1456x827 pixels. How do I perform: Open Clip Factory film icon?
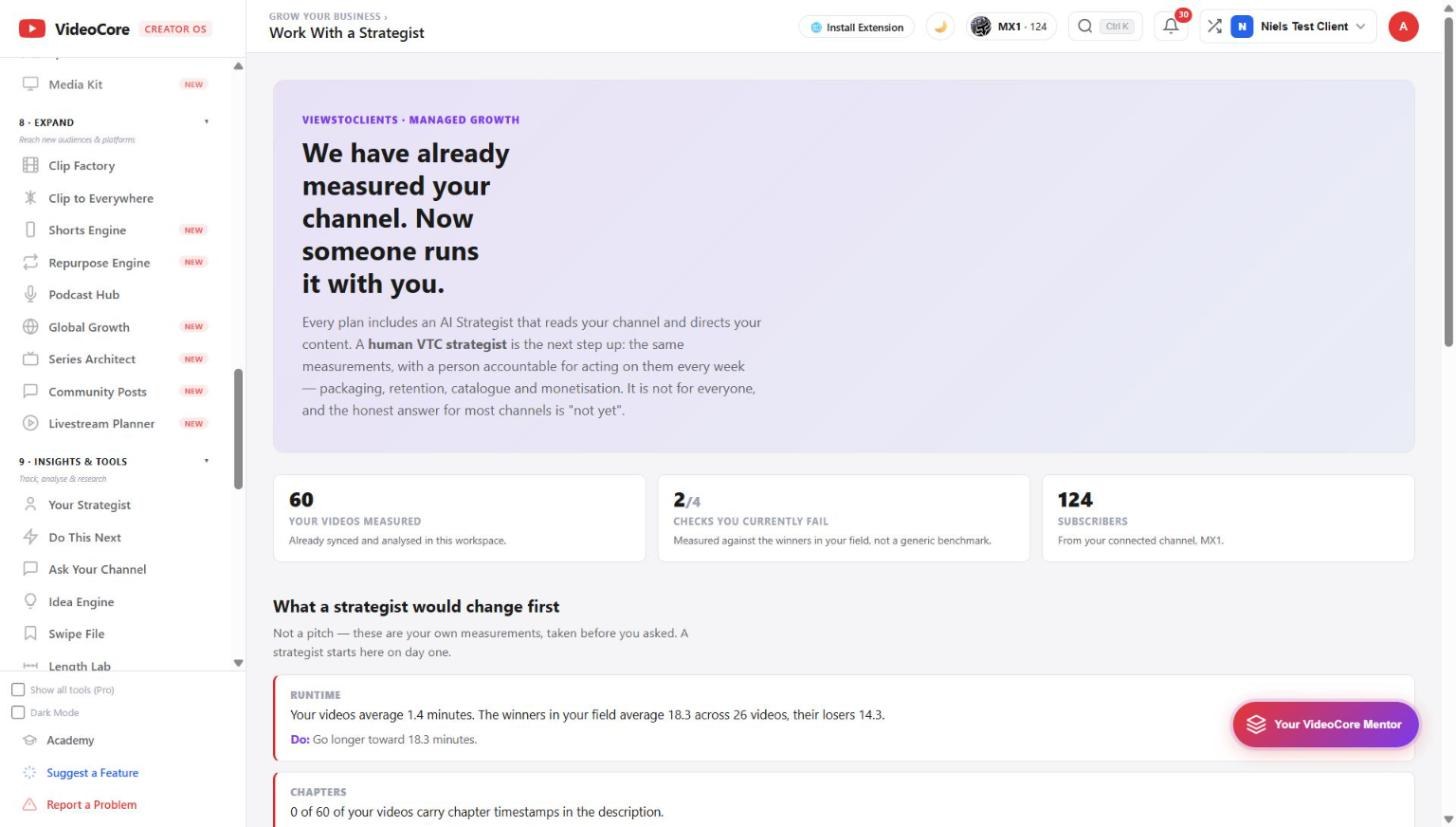pos(30,166)
